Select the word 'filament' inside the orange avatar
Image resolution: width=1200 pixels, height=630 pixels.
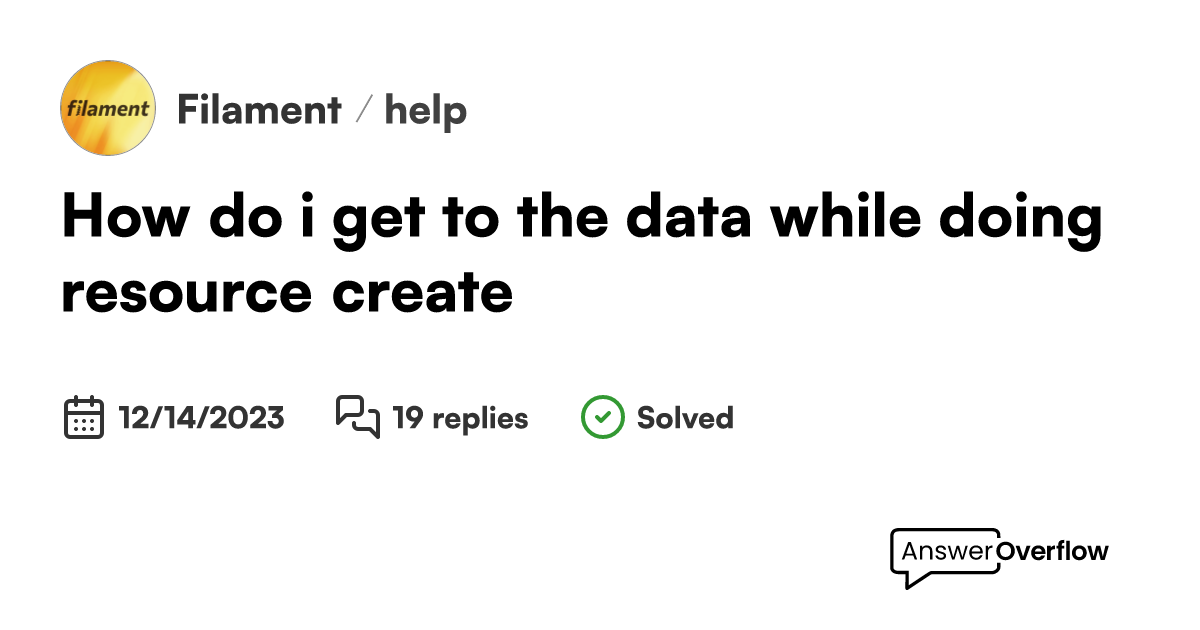tap(108, 109)
